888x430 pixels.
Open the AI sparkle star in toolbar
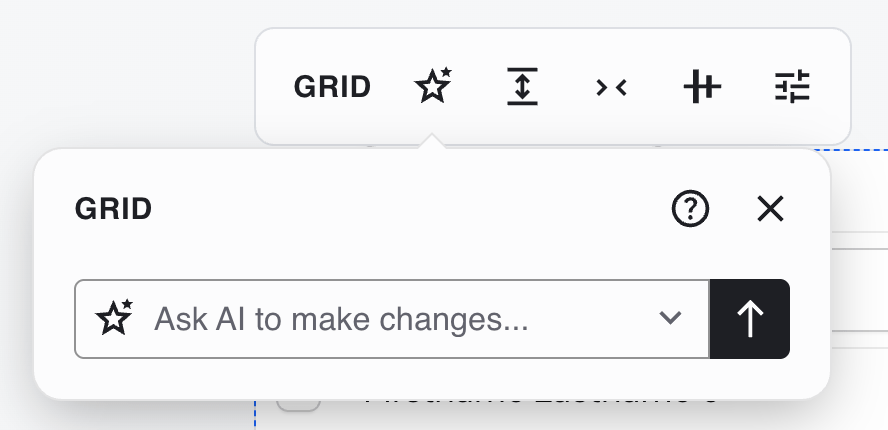(432, 87)
